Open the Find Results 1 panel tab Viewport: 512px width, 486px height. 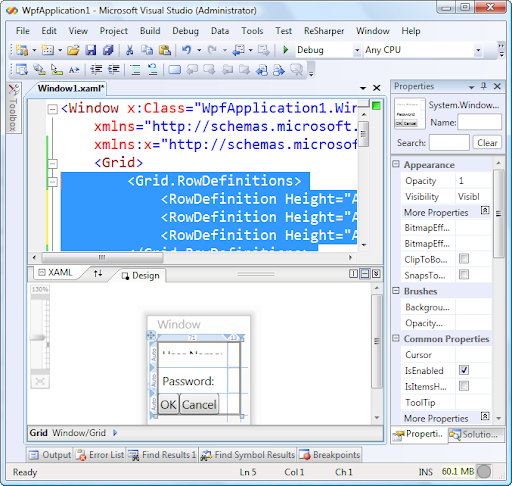pos(163,455)
